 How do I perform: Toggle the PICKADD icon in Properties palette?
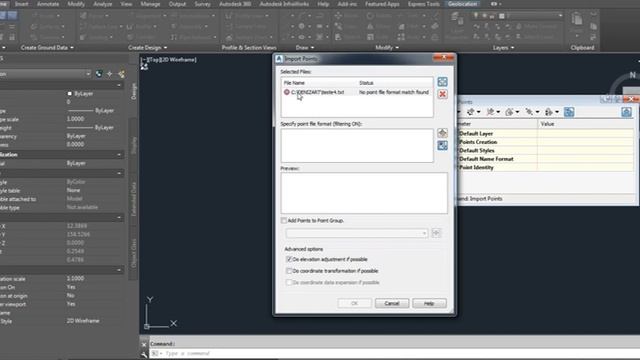[98, 74]
